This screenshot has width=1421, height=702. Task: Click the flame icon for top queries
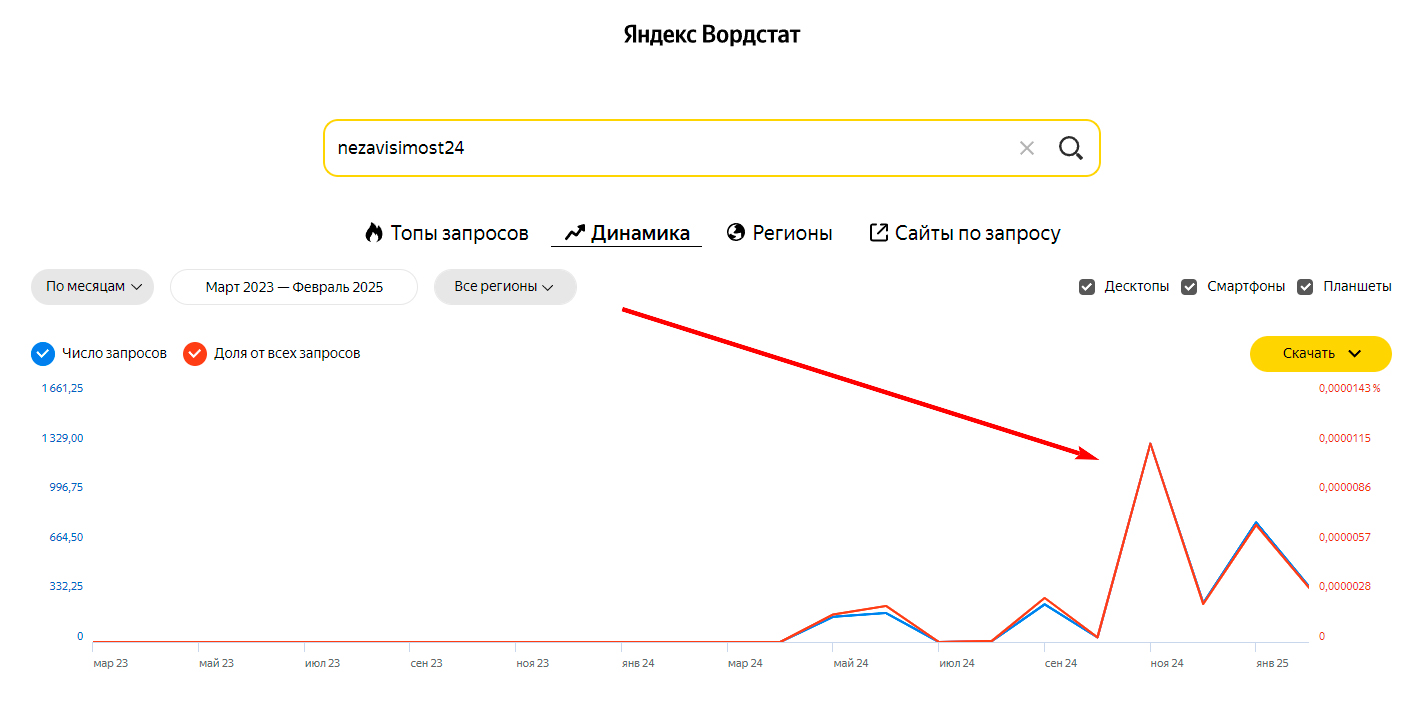374,233
